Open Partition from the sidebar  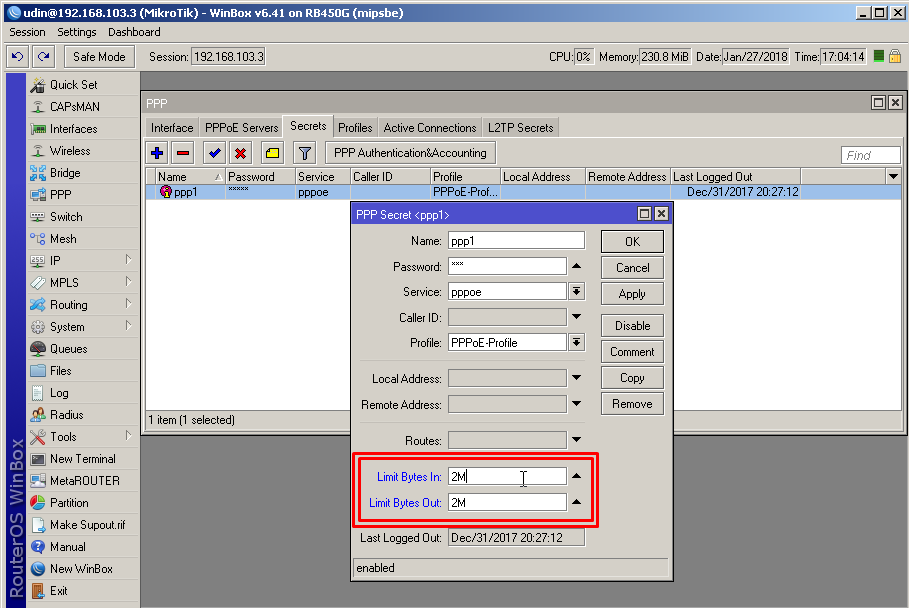tap(69, 503)
